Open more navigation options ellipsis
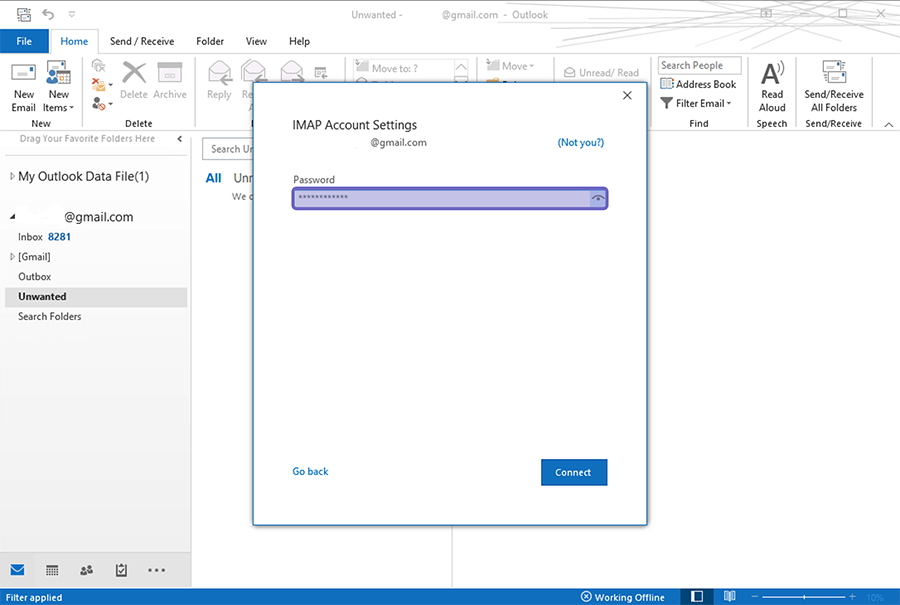 tap(156, 570)
